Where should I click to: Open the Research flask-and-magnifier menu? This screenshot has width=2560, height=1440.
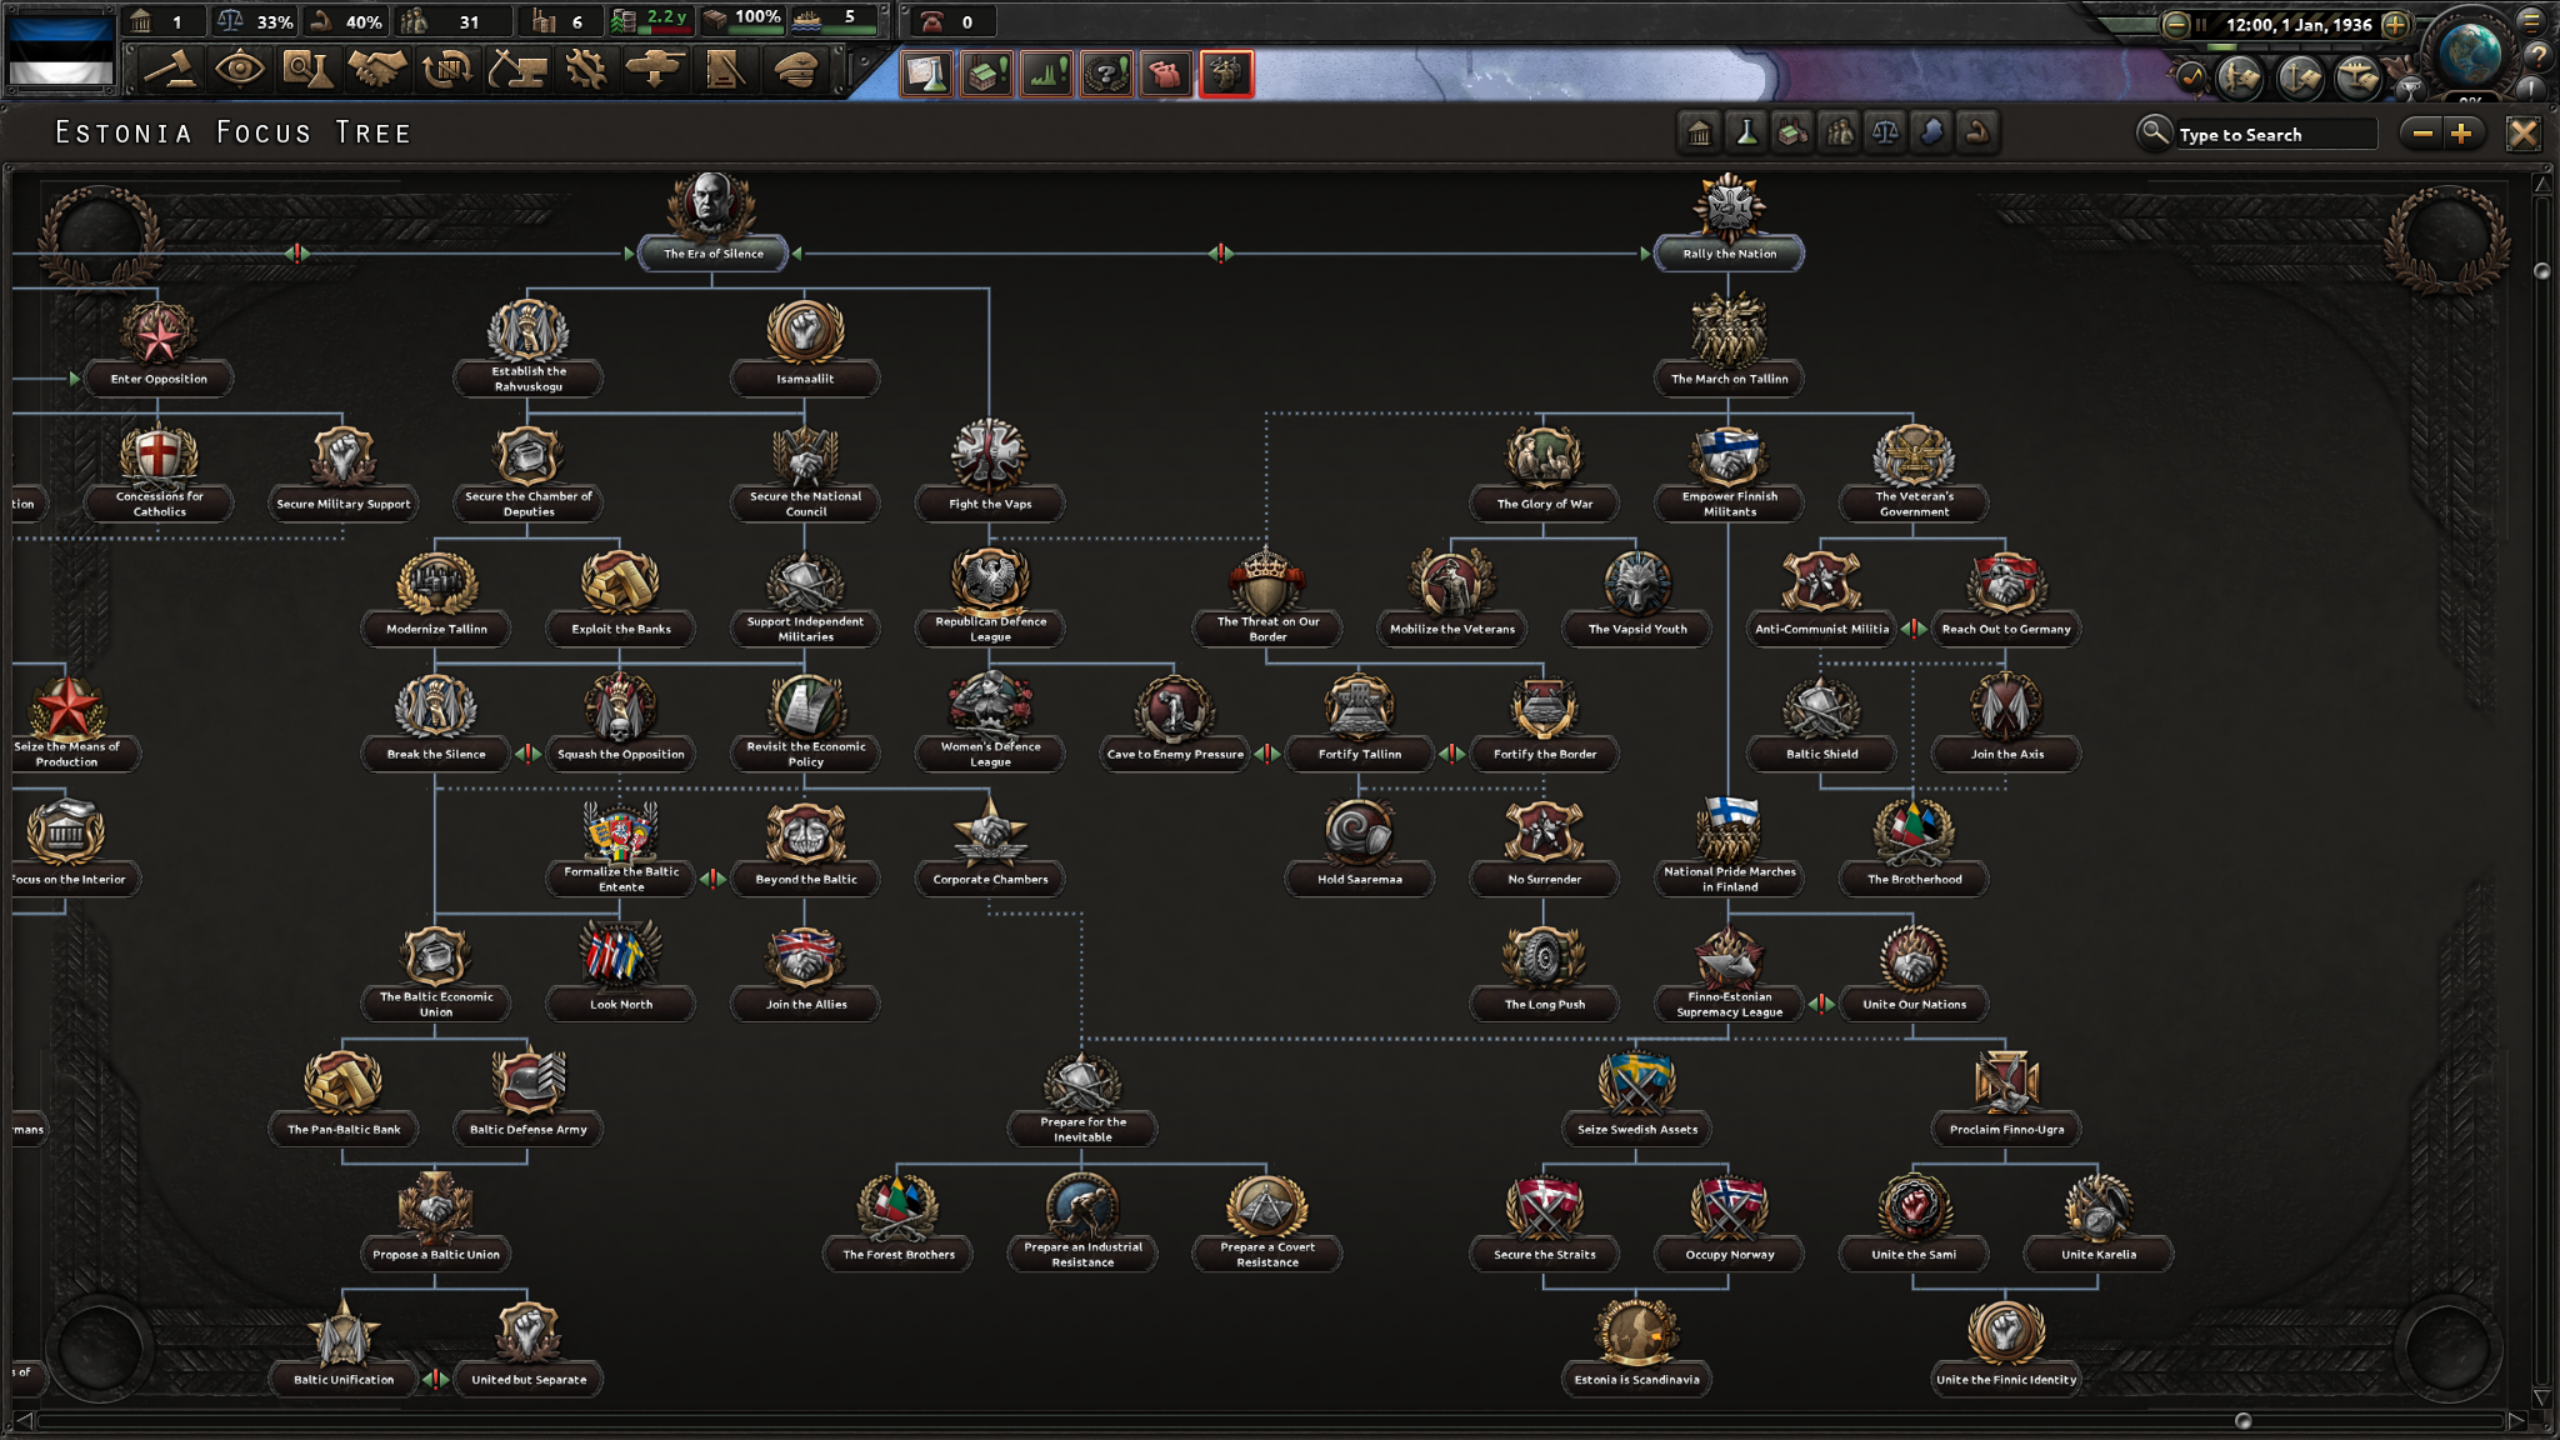coord(308,71)
